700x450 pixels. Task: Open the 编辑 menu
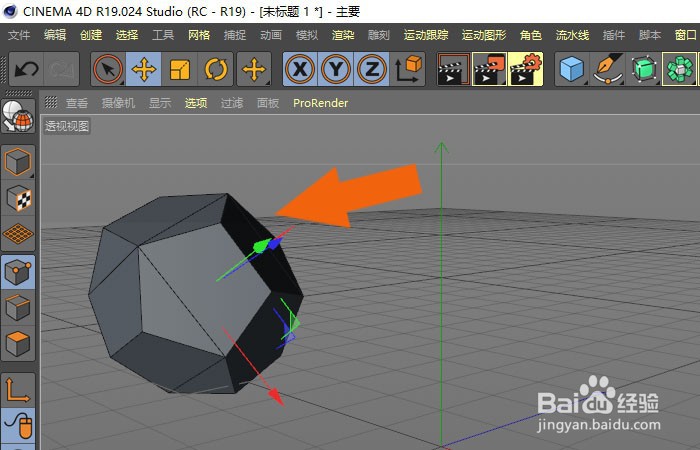pos(55,35)
